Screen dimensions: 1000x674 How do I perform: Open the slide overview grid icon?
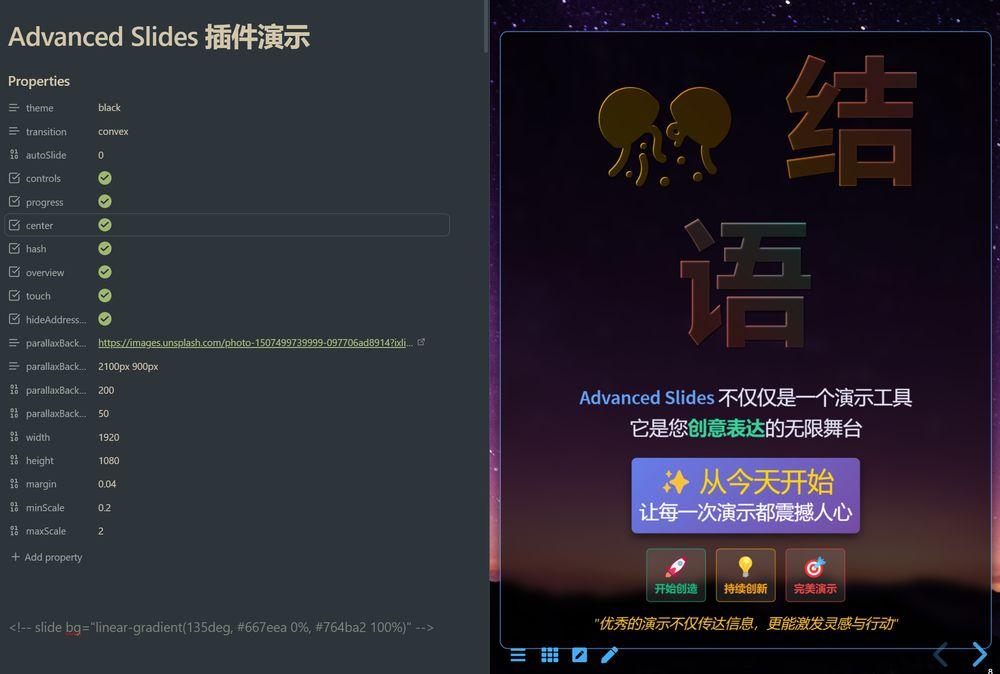[549, 654]
